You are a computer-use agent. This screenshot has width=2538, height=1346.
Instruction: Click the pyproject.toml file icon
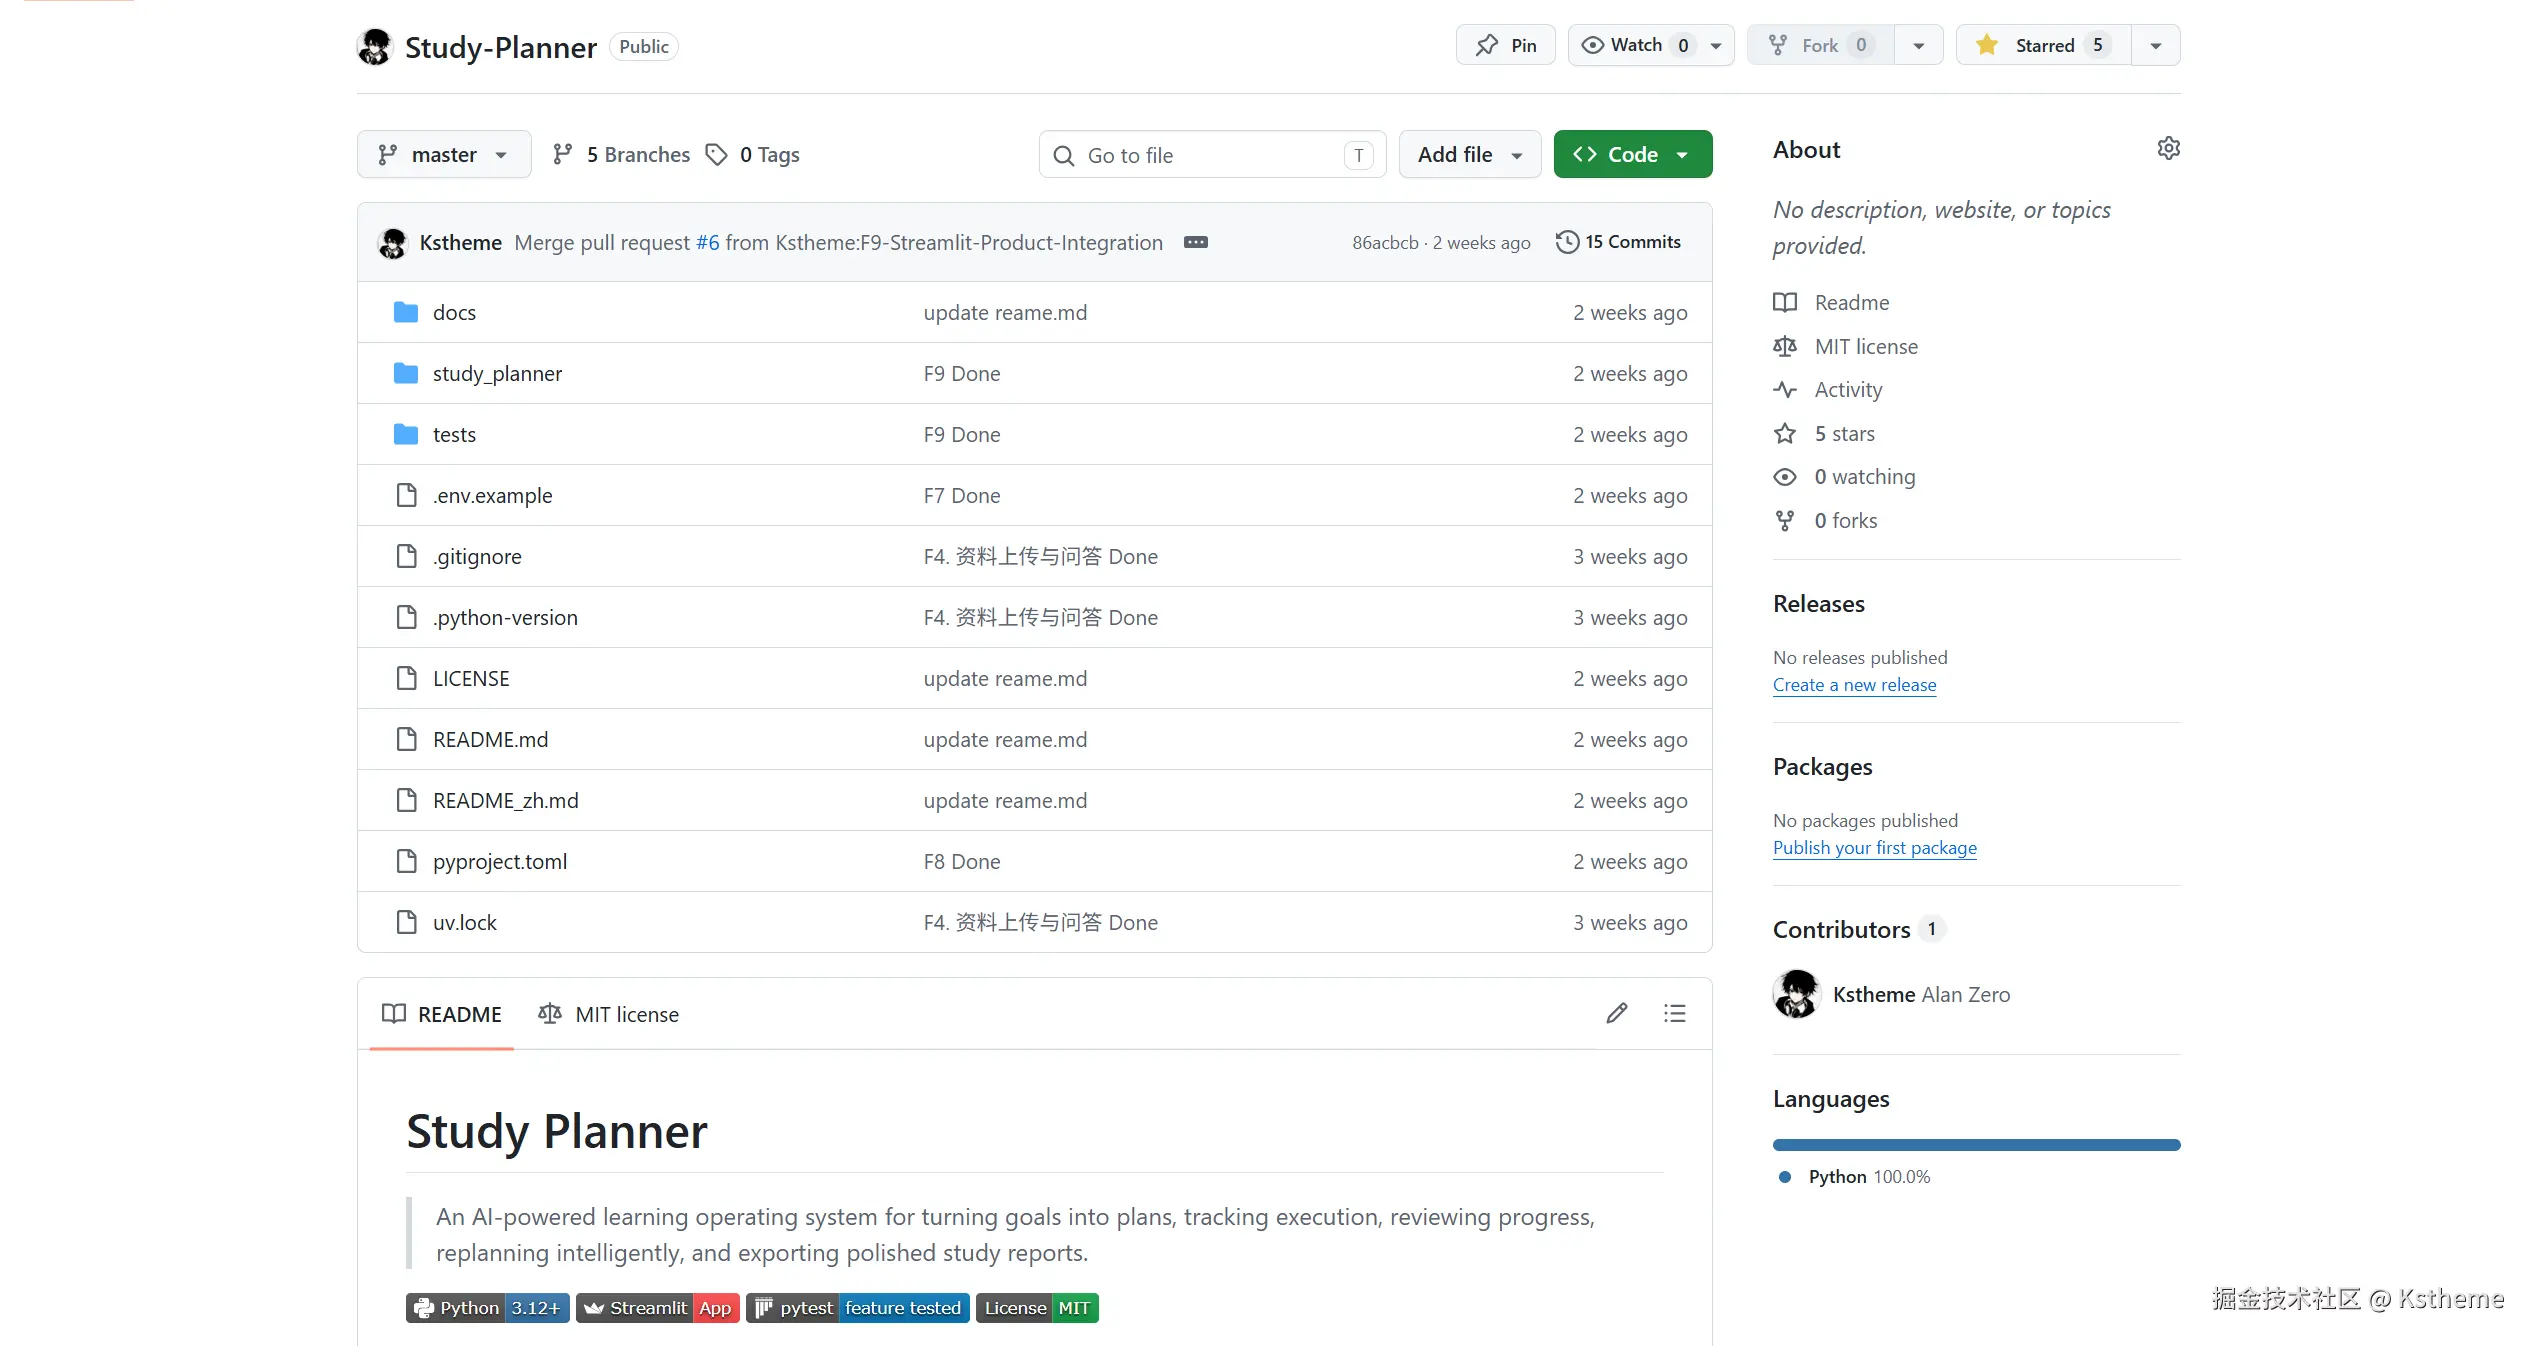point(406,862)
